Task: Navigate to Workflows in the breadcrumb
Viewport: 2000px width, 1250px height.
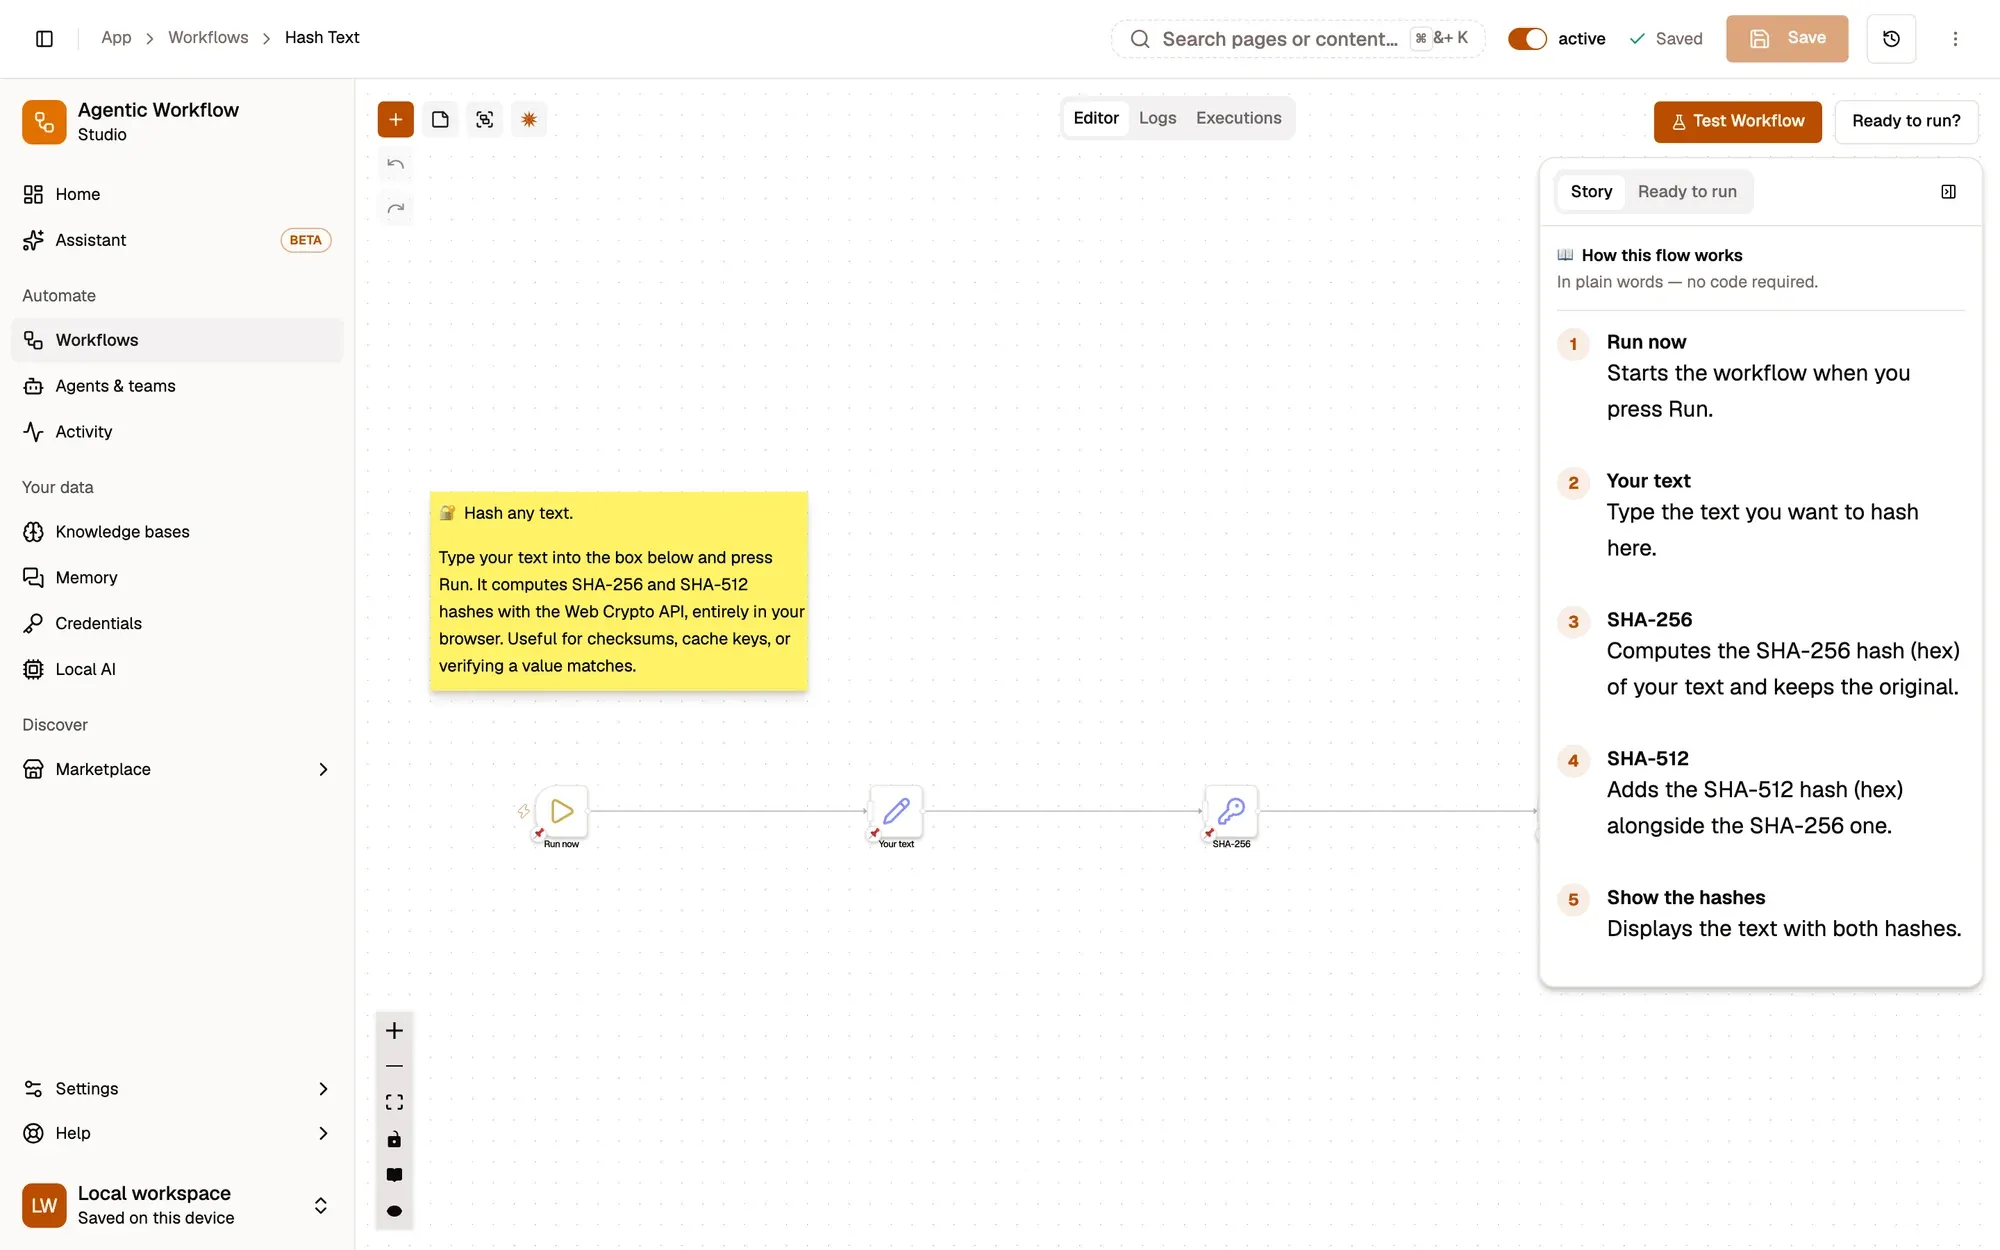Action: point(208,38)
